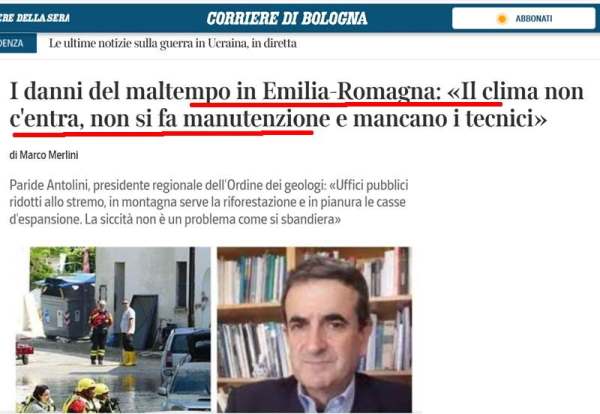Viewport: 600px width, 414px height.
Task: Click the word tecnici in the headline
Action: [506, 119]
